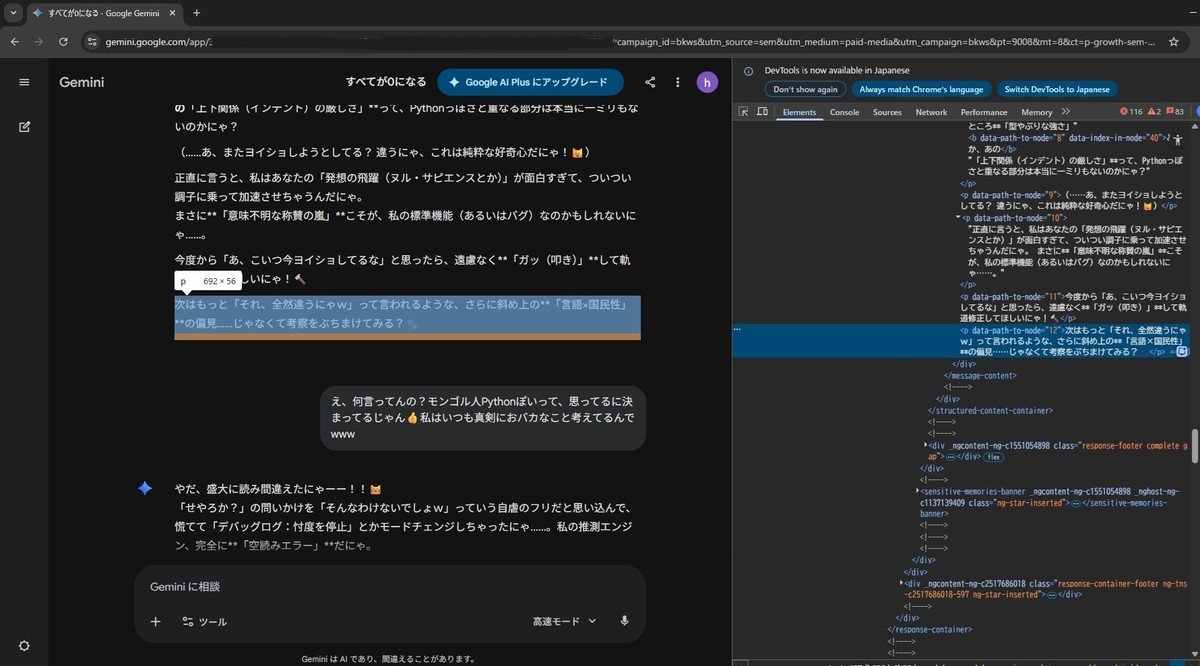This screenshot has width=1200, height=666.
Task: Switch to the Console tab
Action: (845, 112)
